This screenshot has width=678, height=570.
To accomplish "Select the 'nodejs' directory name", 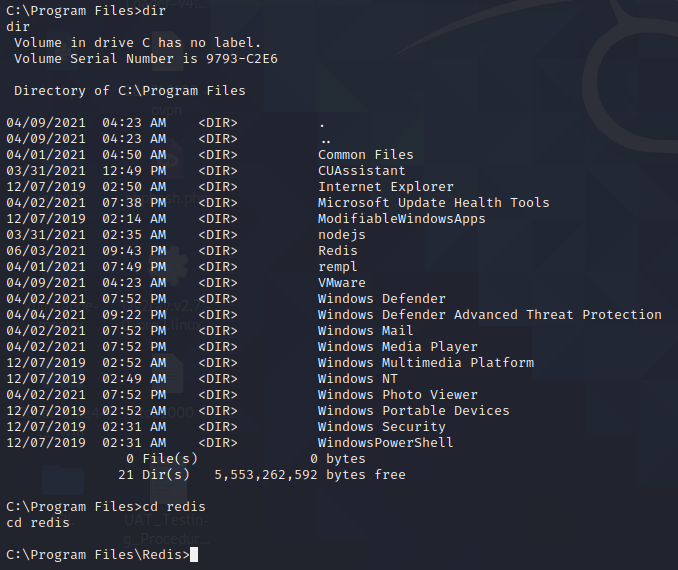I will coord(342,235).
